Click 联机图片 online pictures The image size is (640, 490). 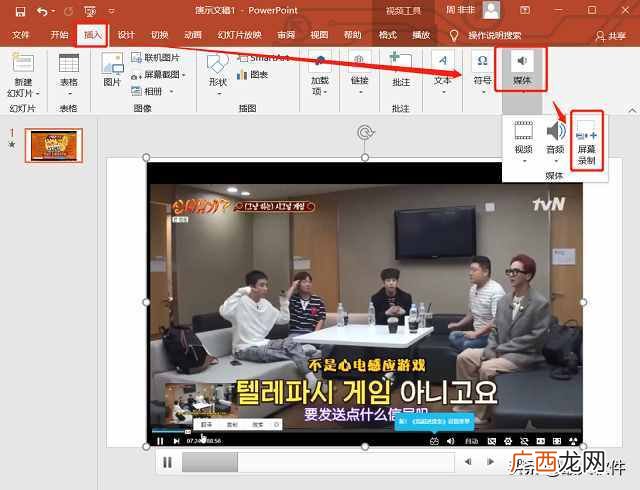[x=156, y=58]
